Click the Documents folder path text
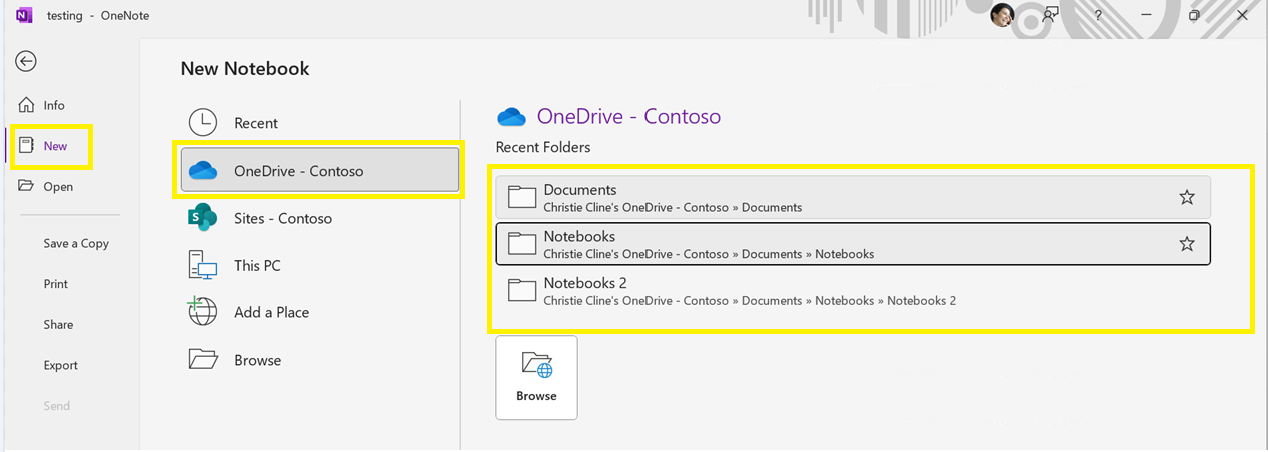This screenshot has width=1268, height=452. (x=673, y=208)
